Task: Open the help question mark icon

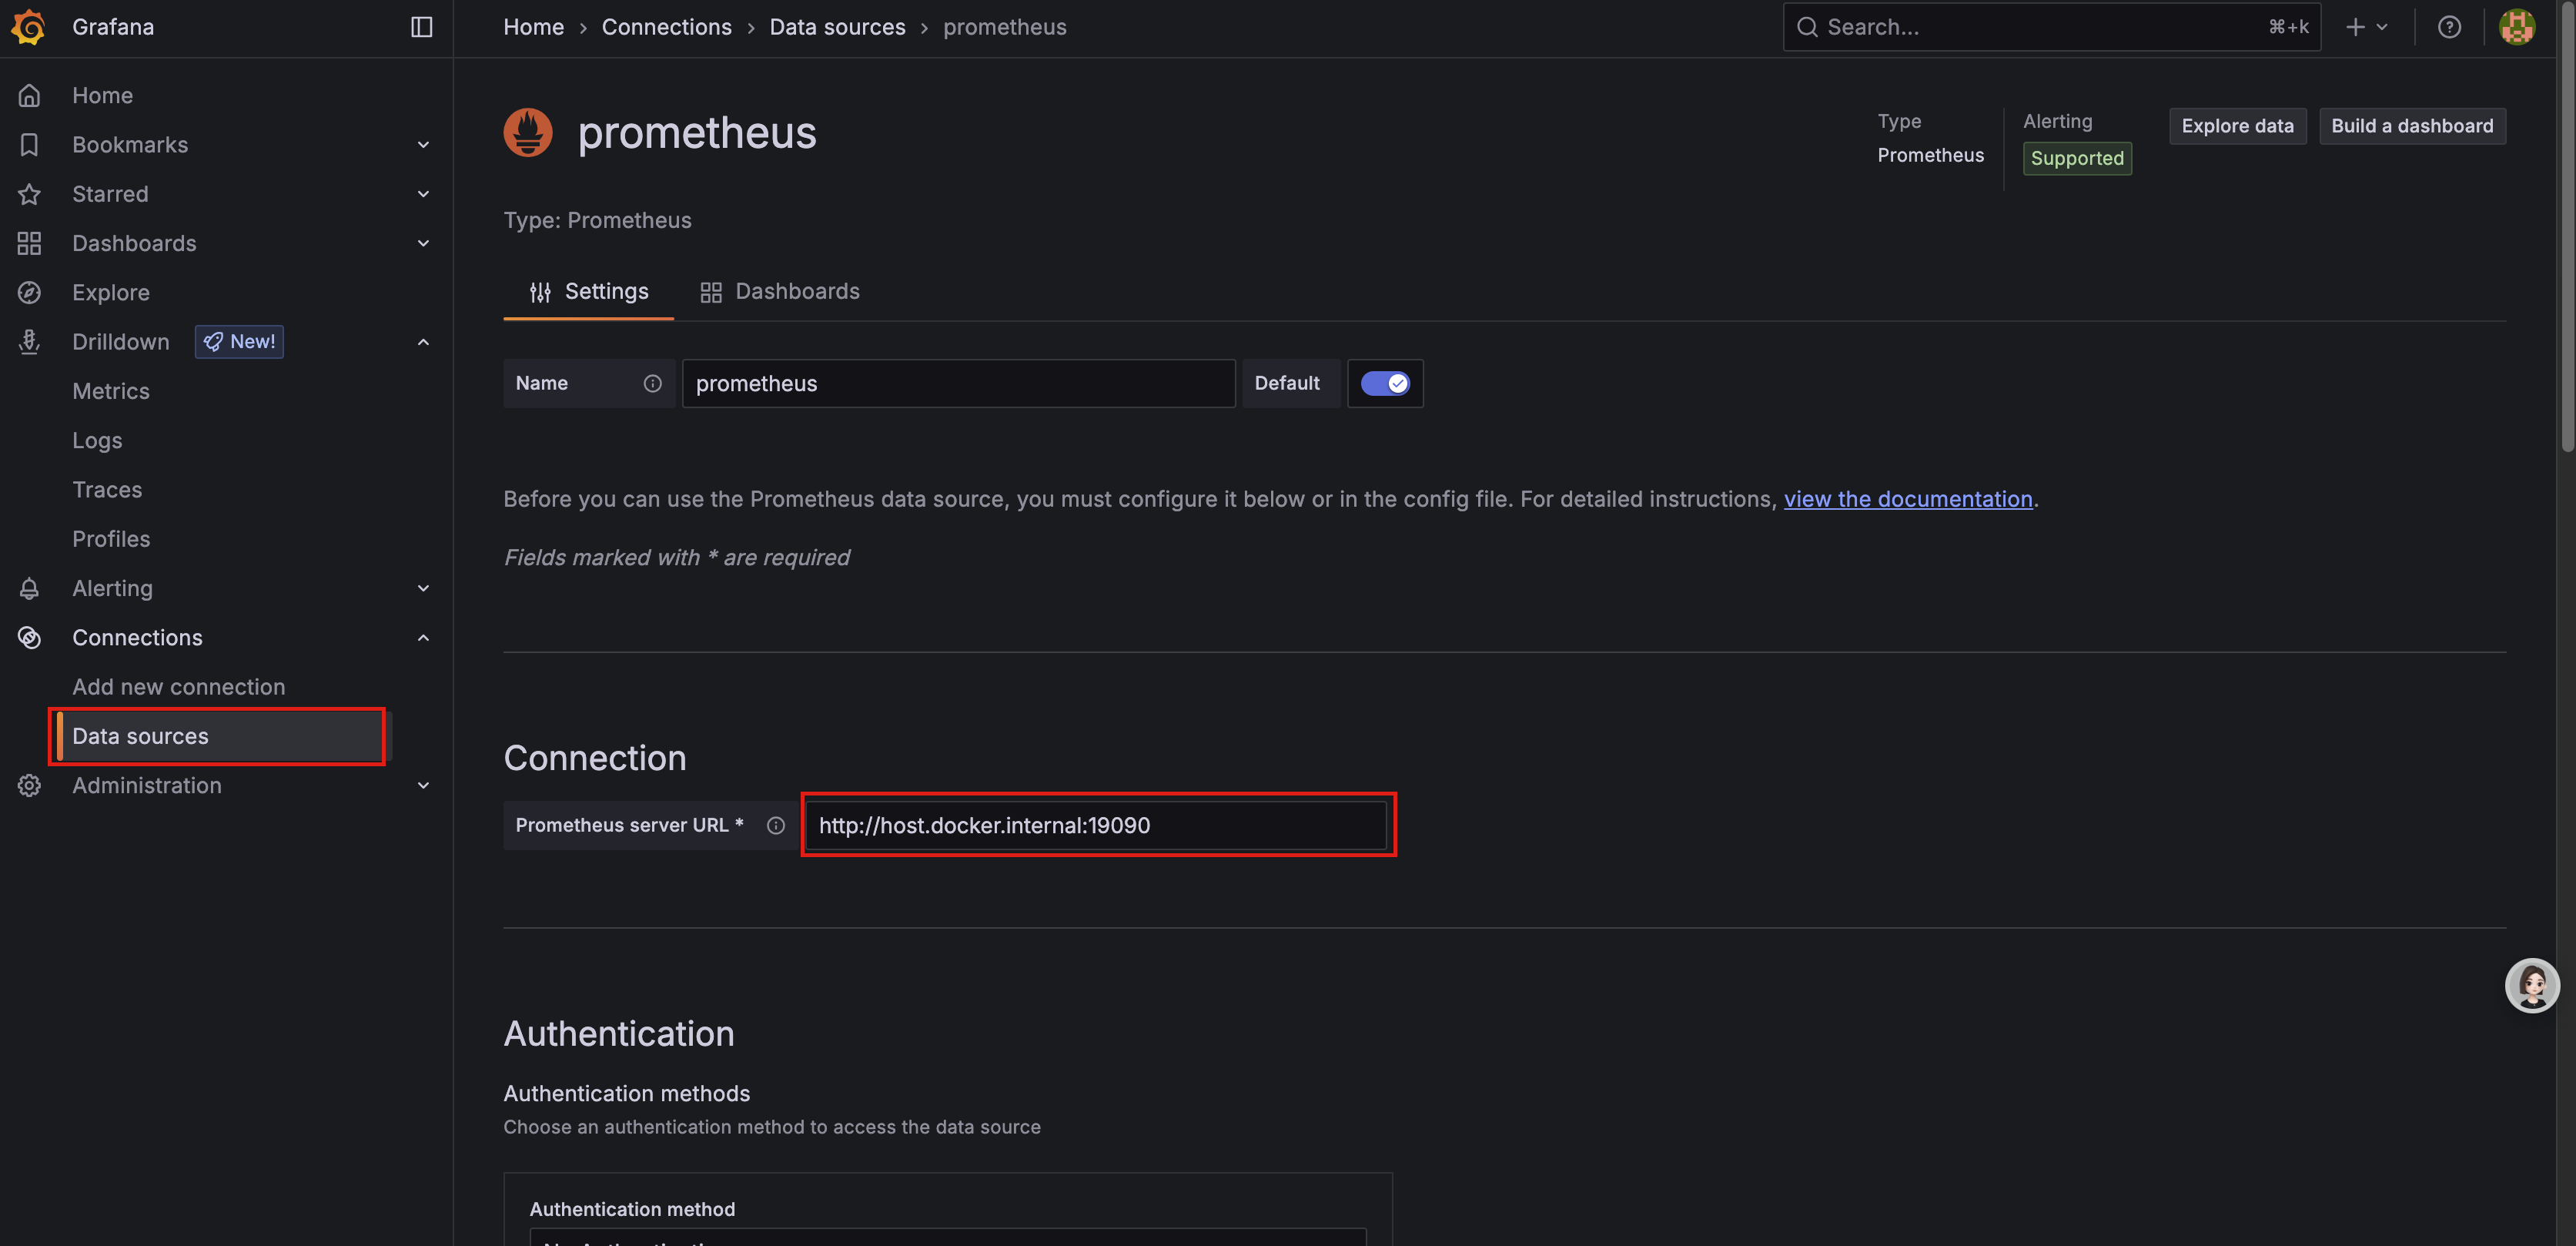Action: coord(2449,27)
